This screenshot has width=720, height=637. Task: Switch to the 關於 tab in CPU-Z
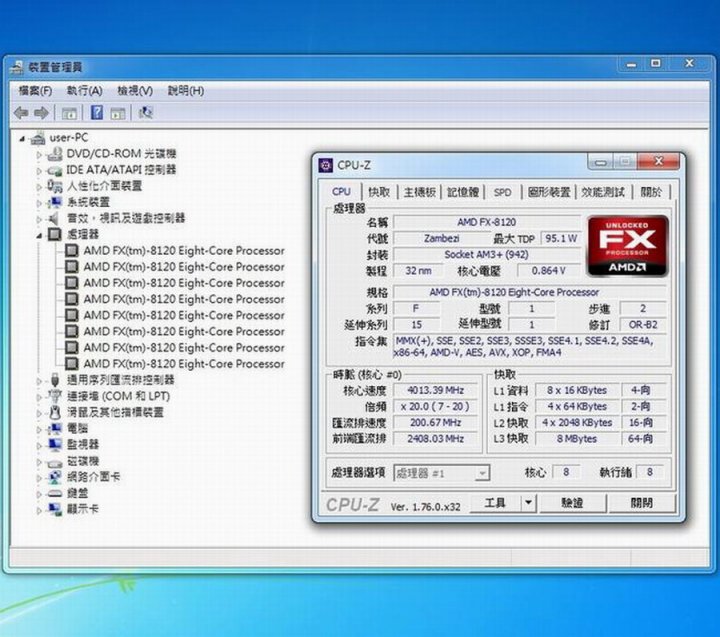point(651,192)
